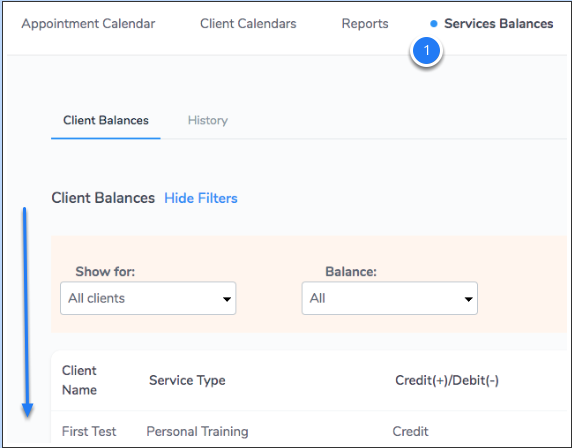Click the arrow on the Show for dropdown
This screenshot has width=572, height=448.
[227, 299]
